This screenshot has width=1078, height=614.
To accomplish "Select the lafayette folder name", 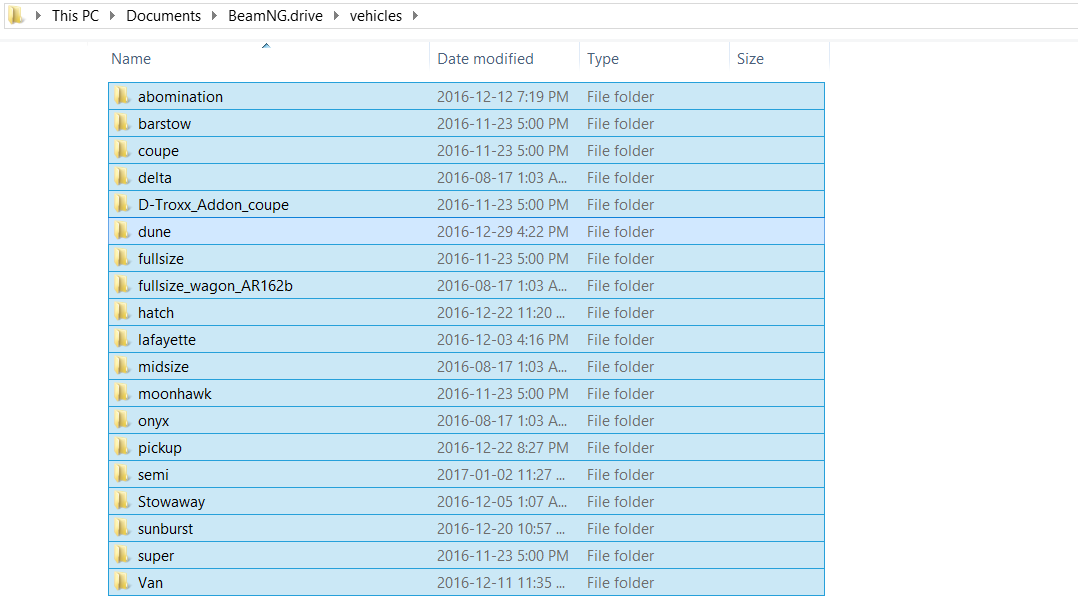I will tap(166, 340).
